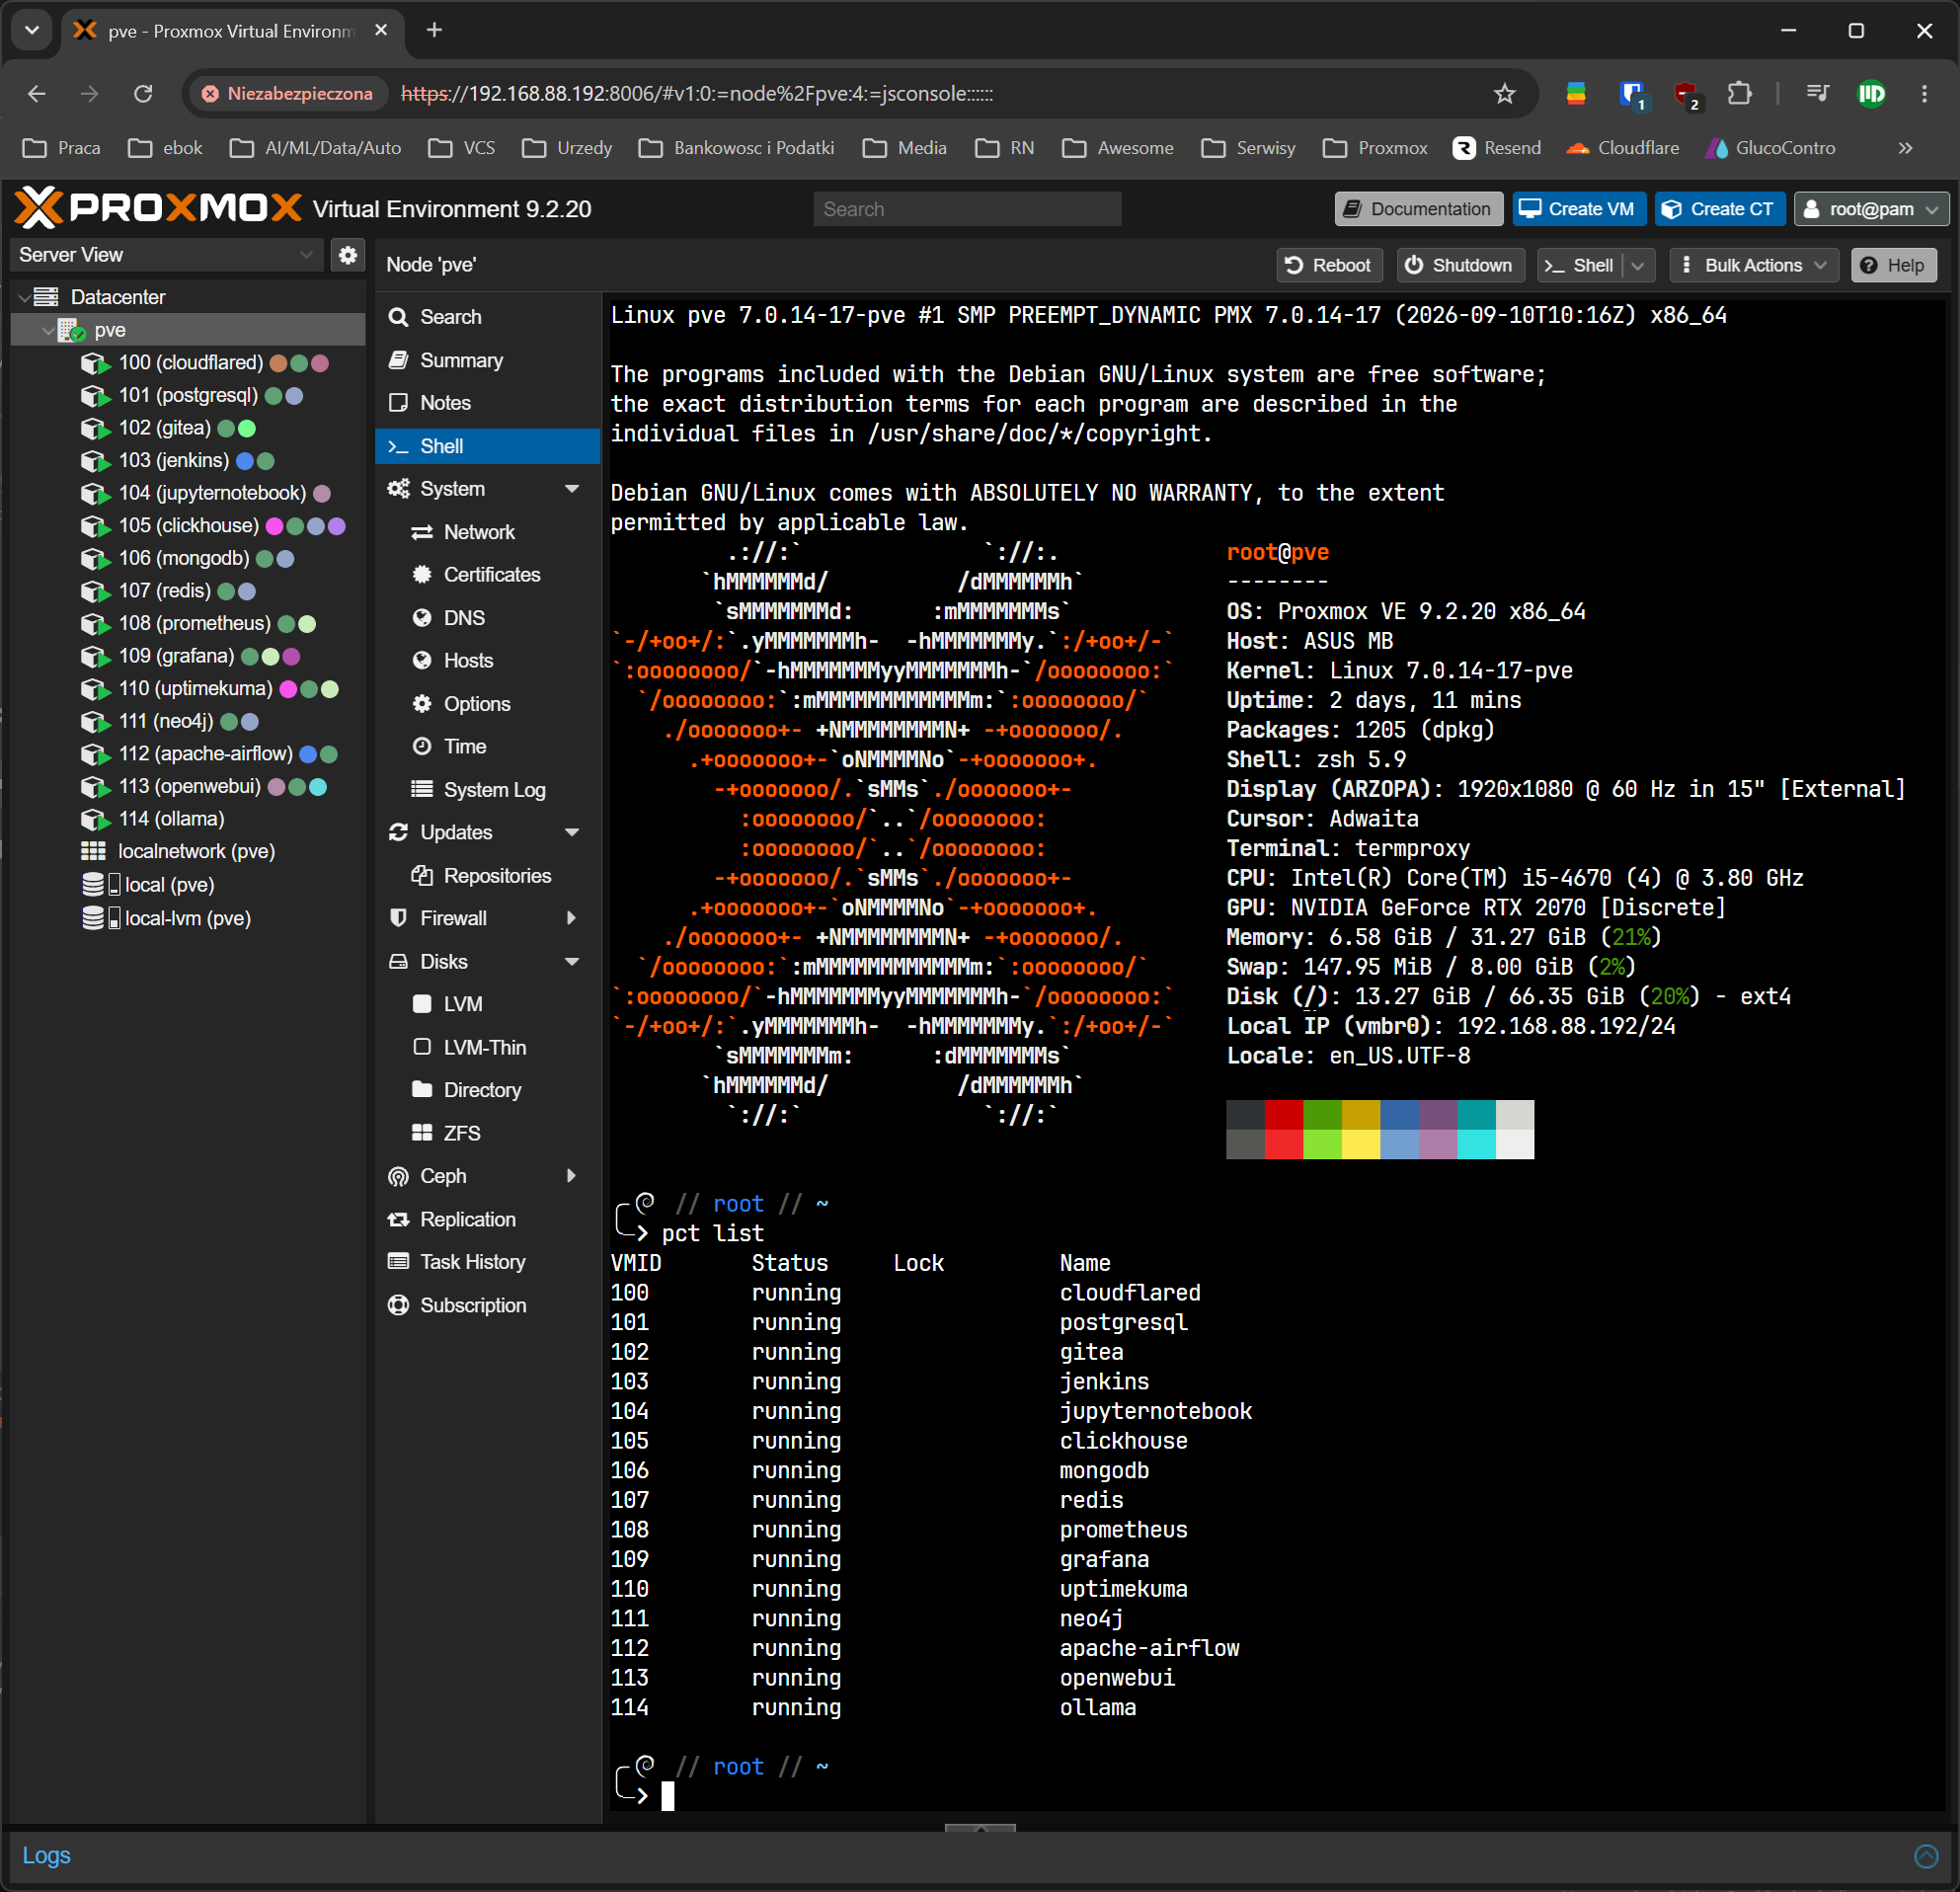Image resolution: width=1960 pixels, height=1892 pixels.
Task: Open ZFS disks page
Action: coord(488,1133)
